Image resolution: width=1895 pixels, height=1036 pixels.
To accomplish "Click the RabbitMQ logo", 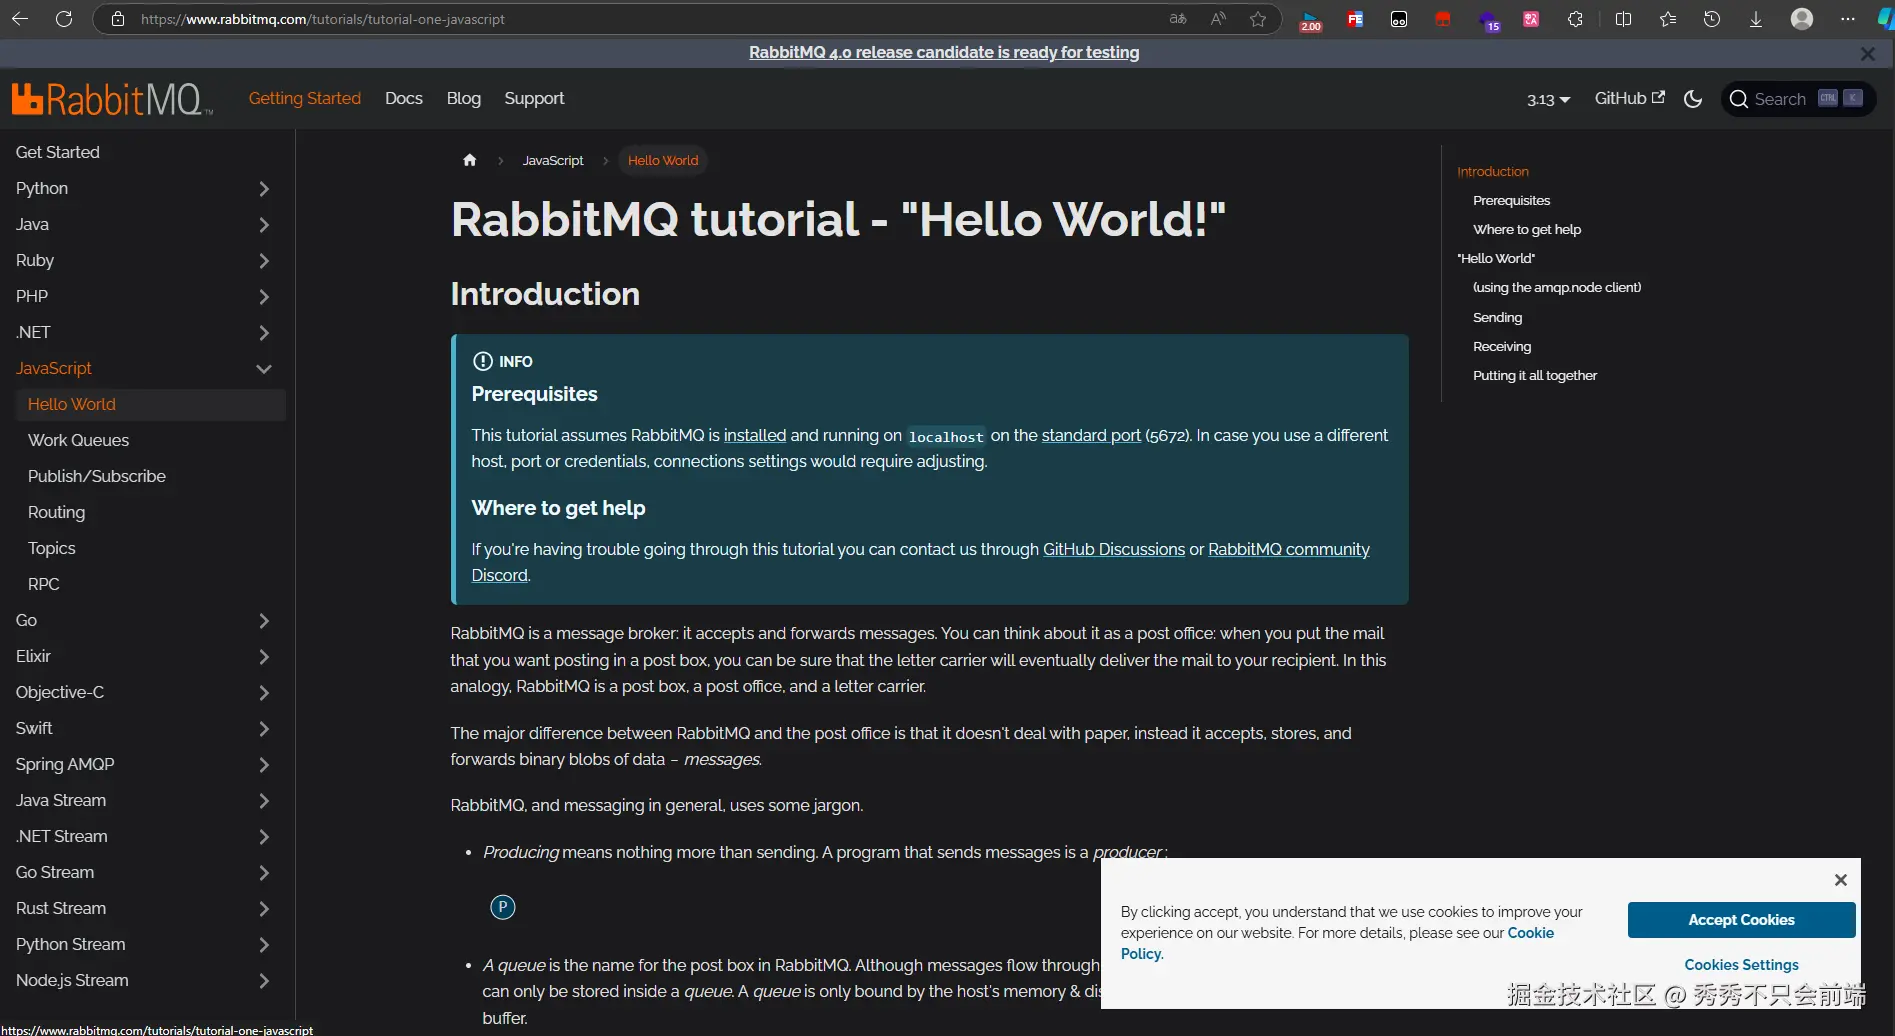I will (x=112, y=99).
